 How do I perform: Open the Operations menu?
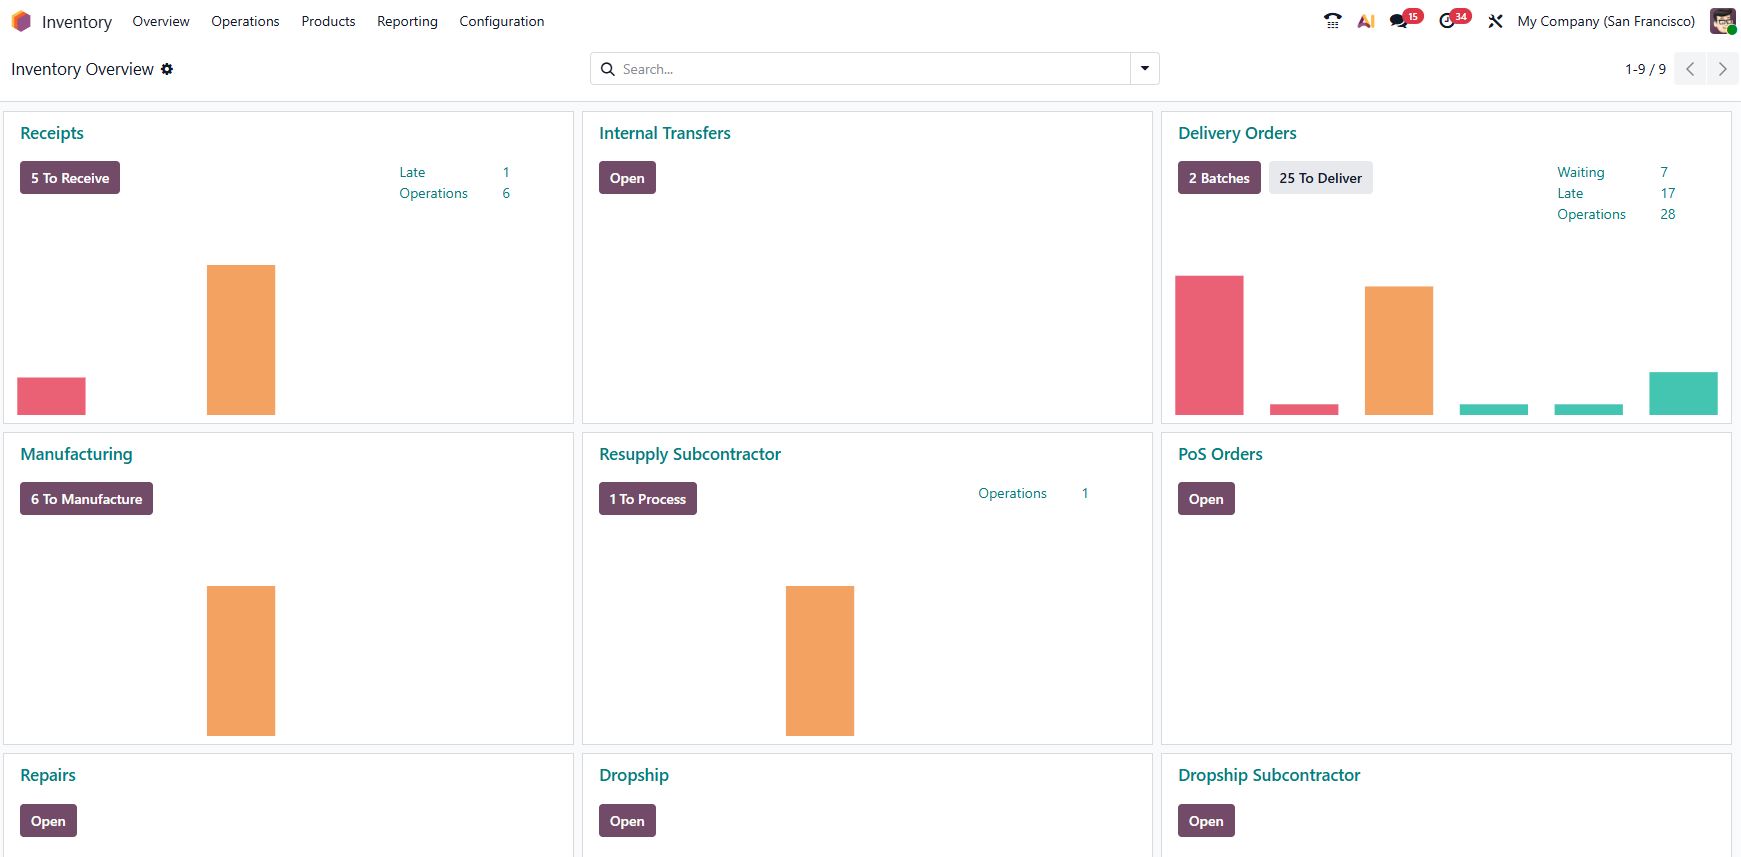click(x=245, y=21)
